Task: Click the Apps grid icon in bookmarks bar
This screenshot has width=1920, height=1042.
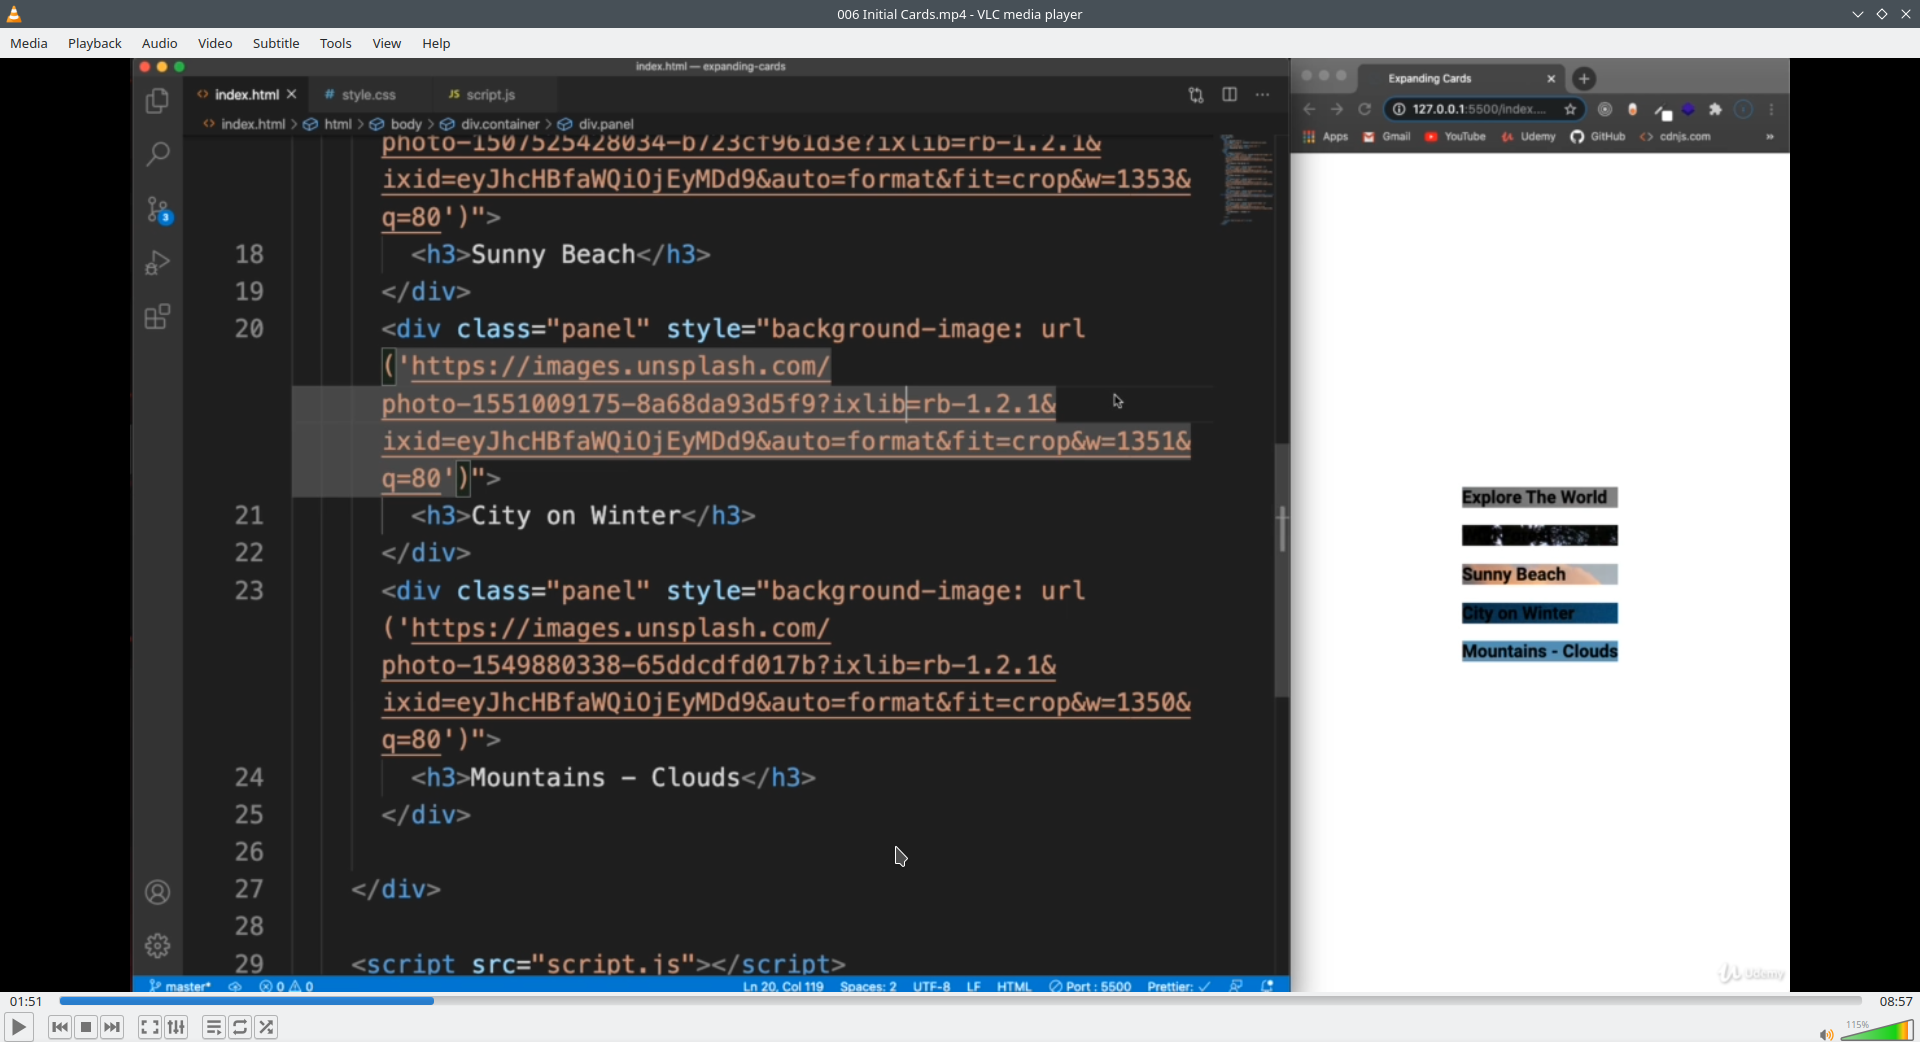Action: tap(1309, 137)
